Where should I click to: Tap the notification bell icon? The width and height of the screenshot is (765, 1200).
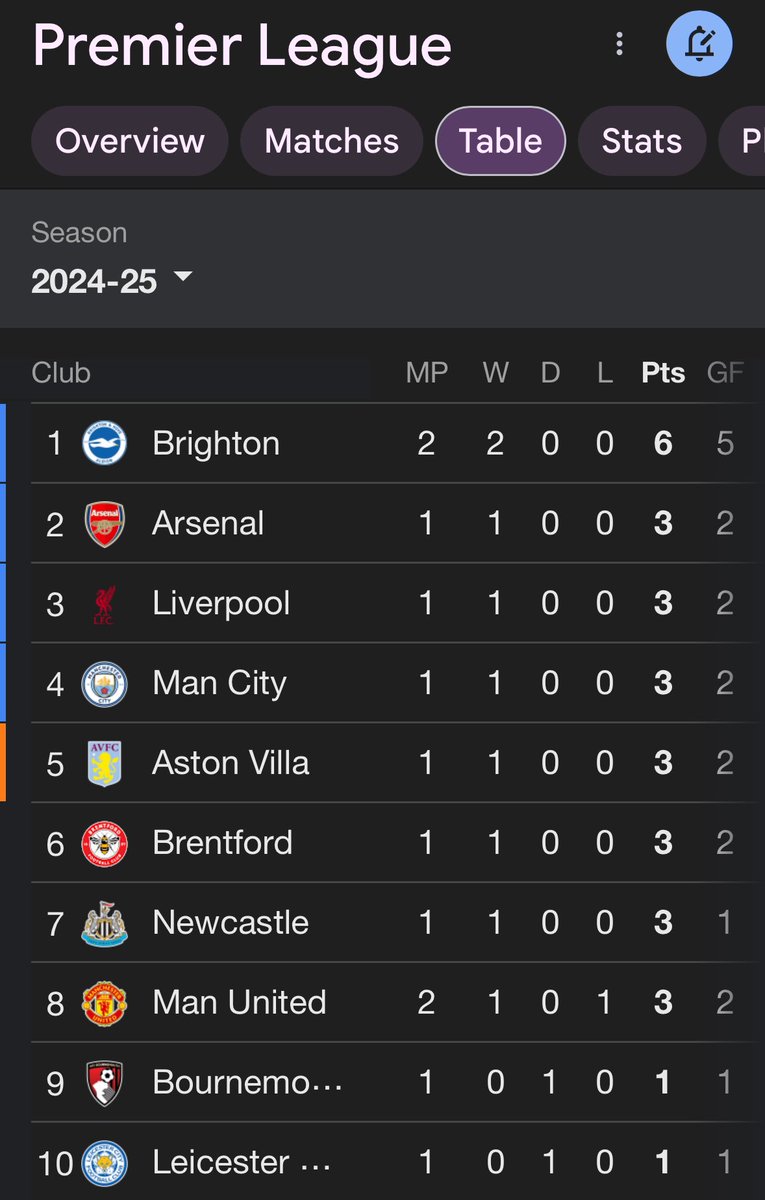[699, 44]
